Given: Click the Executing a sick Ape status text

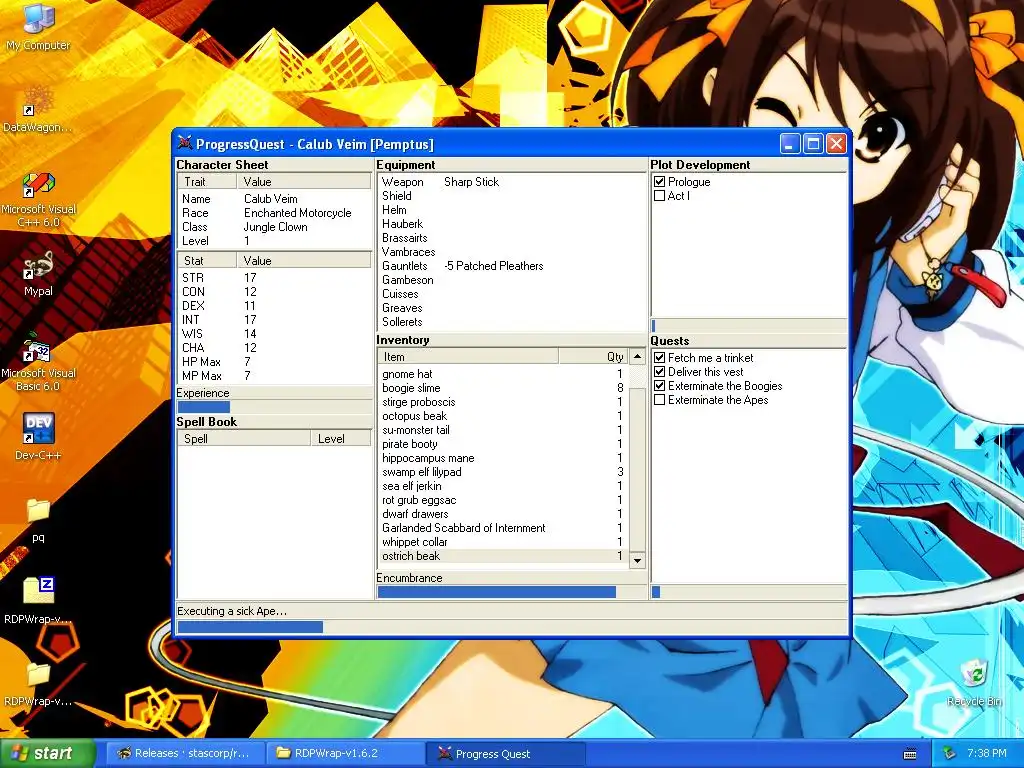Looking at the screenshot, I should tap(232, 611).
